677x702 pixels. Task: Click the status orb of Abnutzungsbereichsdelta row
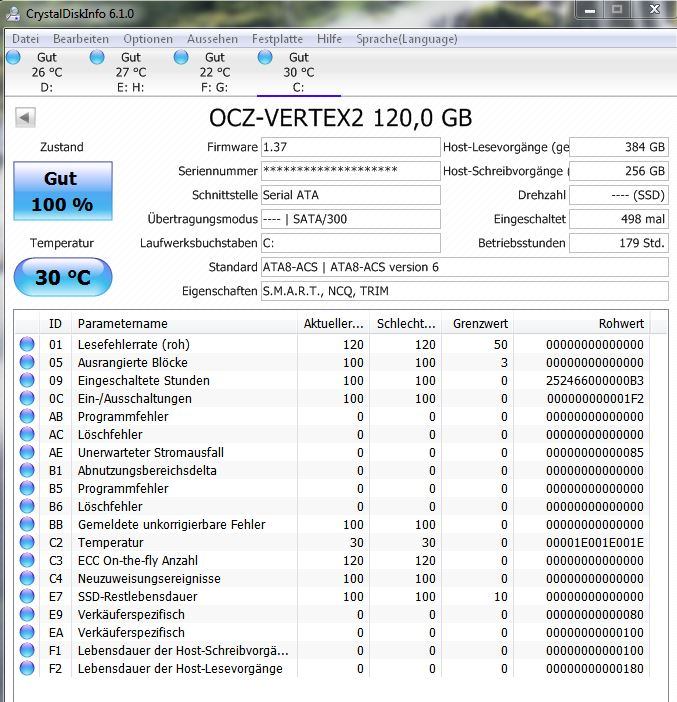[x=27, y=470]
